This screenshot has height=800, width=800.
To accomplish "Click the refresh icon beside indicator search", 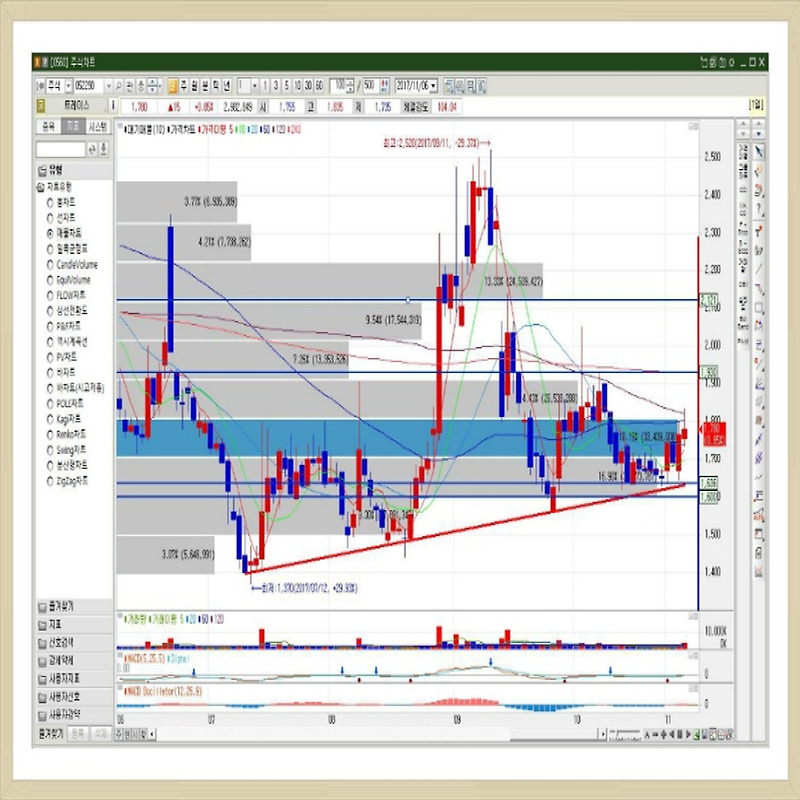I will pos(92,149).
